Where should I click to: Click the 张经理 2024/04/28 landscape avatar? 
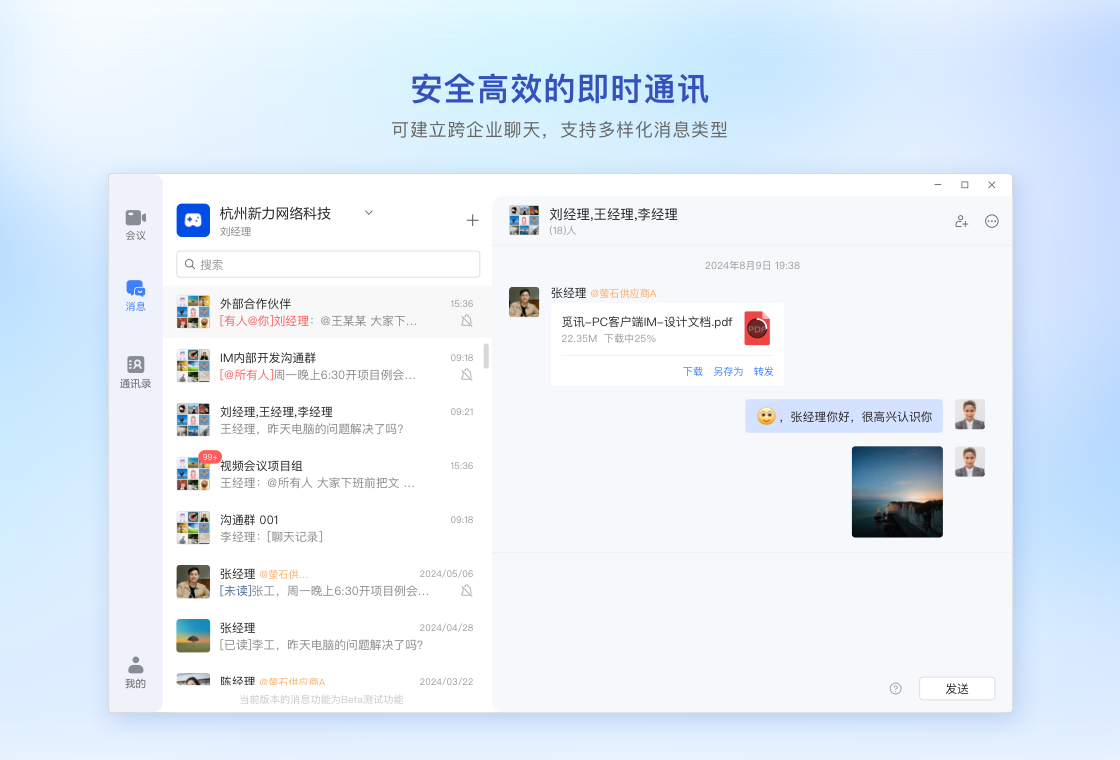(x=194, y=636)
